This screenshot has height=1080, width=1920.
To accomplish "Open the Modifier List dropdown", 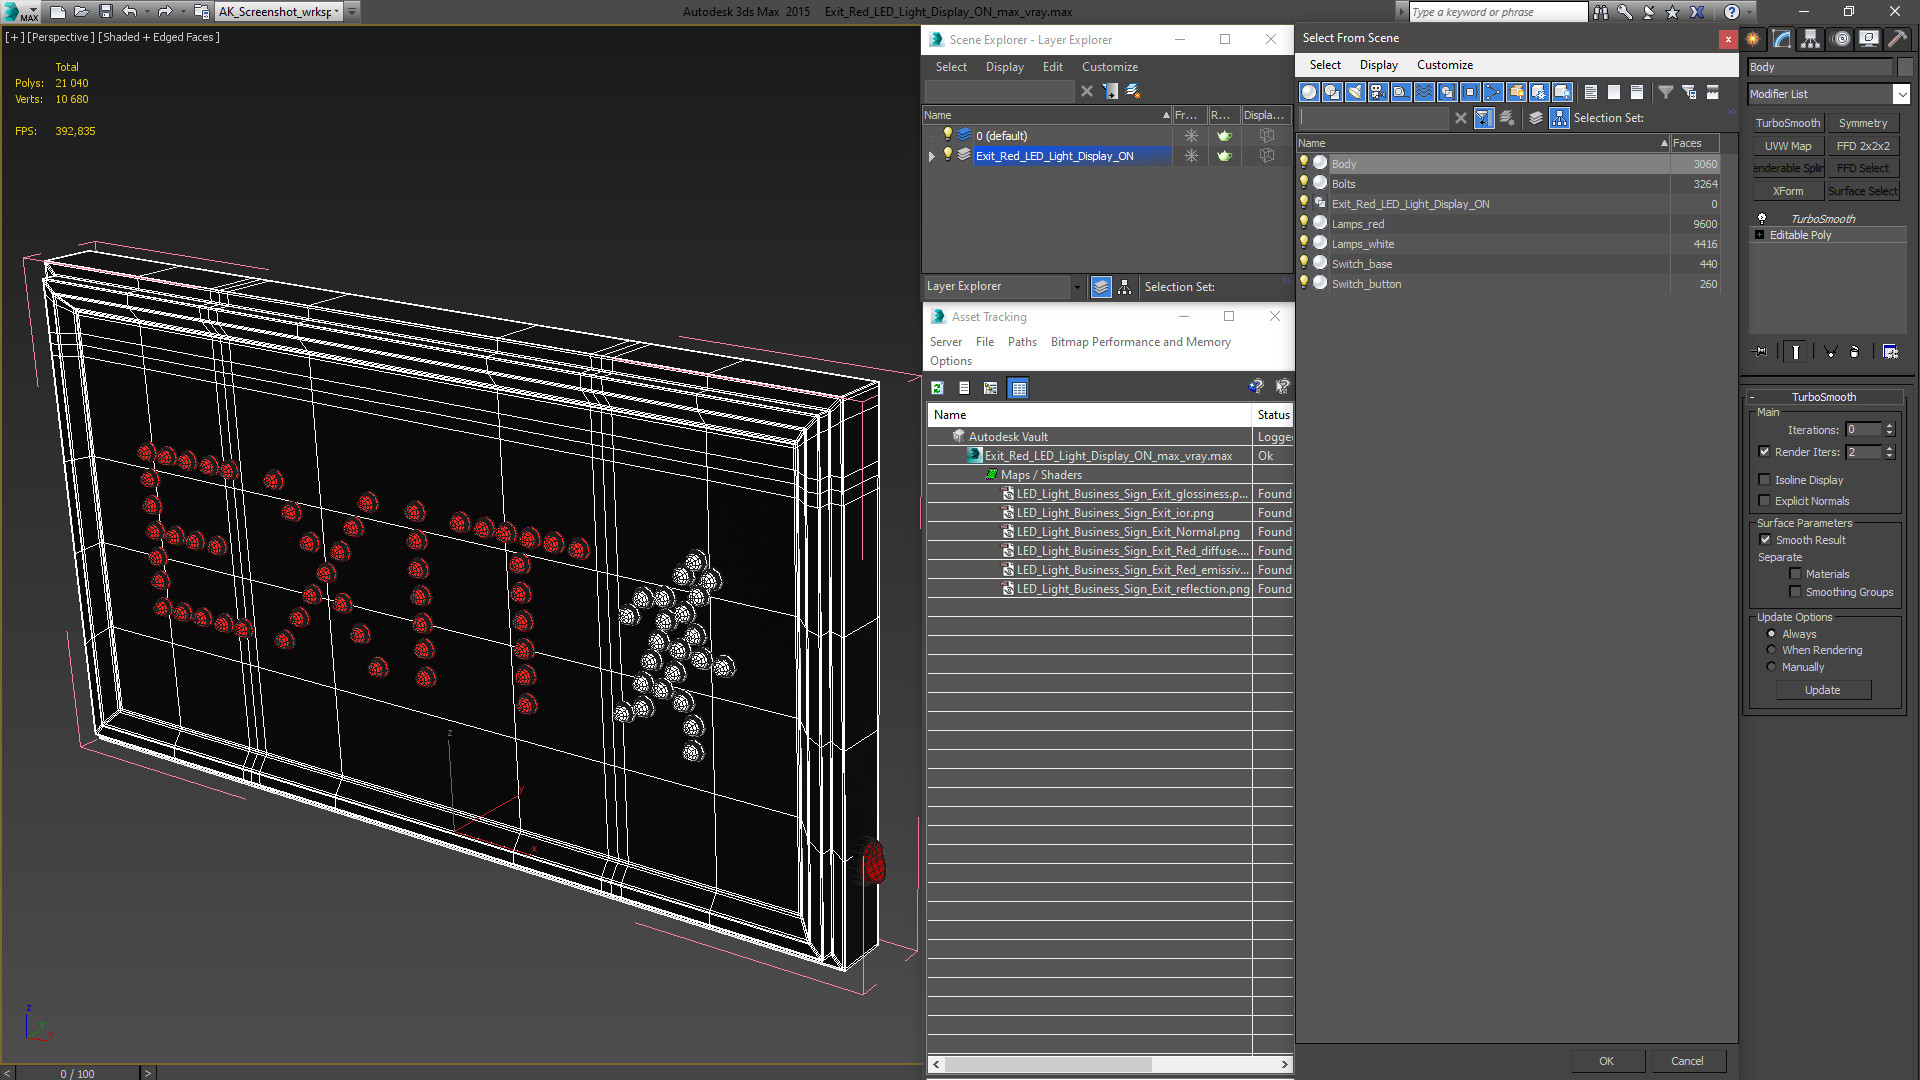I will click(x=1900, y=94).
